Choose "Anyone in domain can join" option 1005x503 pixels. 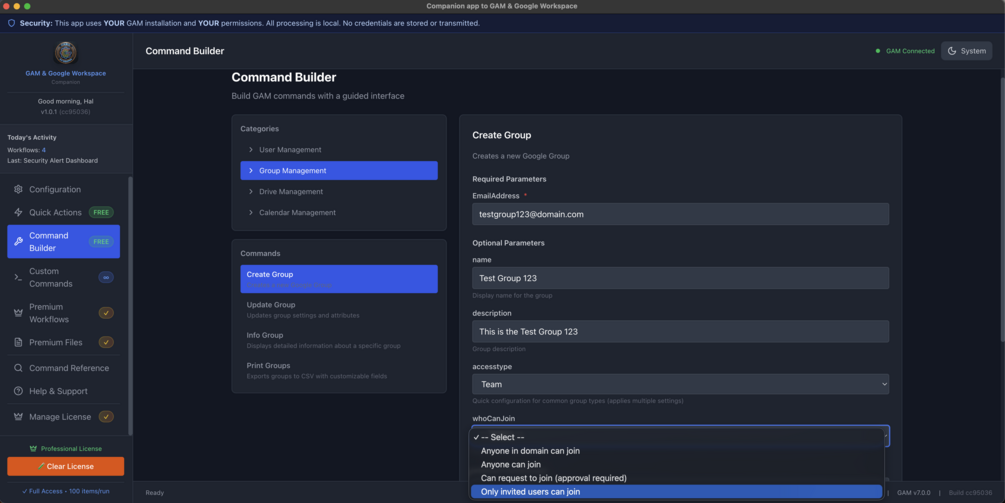pos(530,451)
